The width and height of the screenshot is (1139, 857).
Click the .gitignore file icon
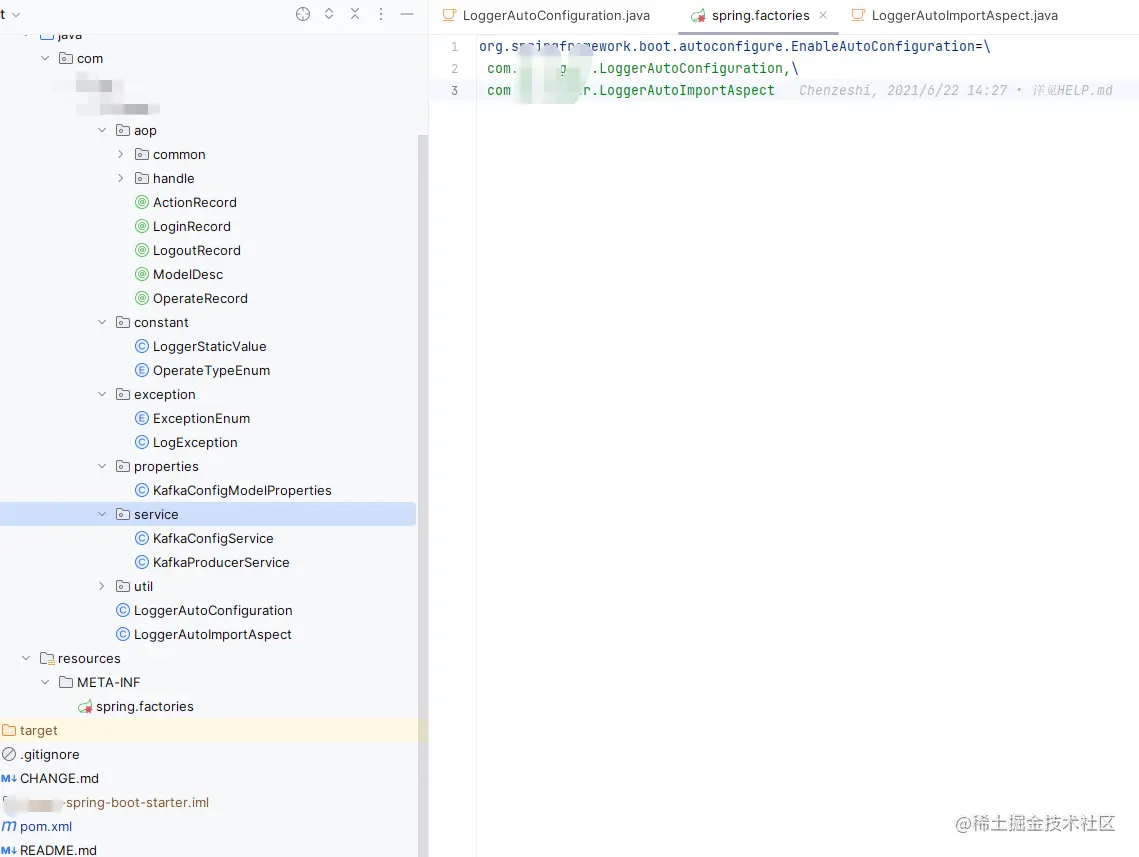9,753
